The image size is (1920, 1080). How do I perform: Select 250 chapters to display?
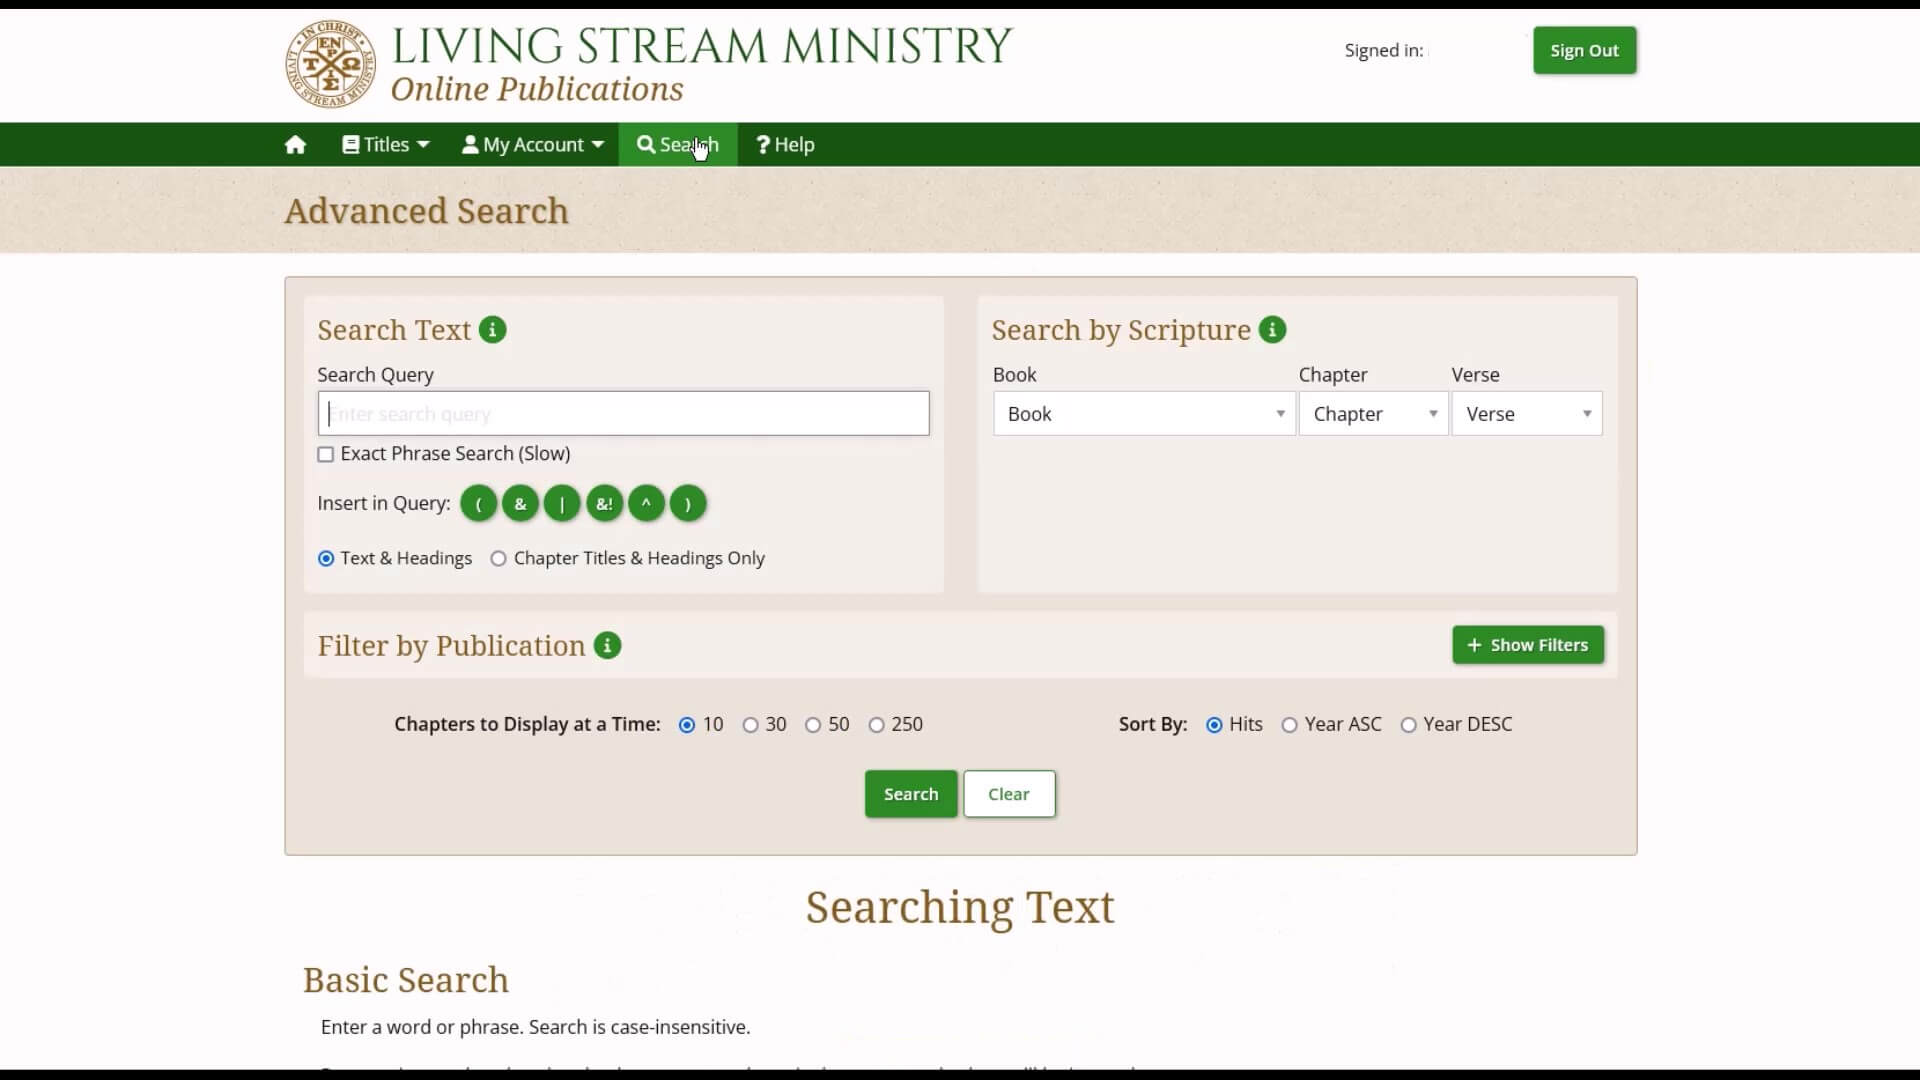[877, 724]
